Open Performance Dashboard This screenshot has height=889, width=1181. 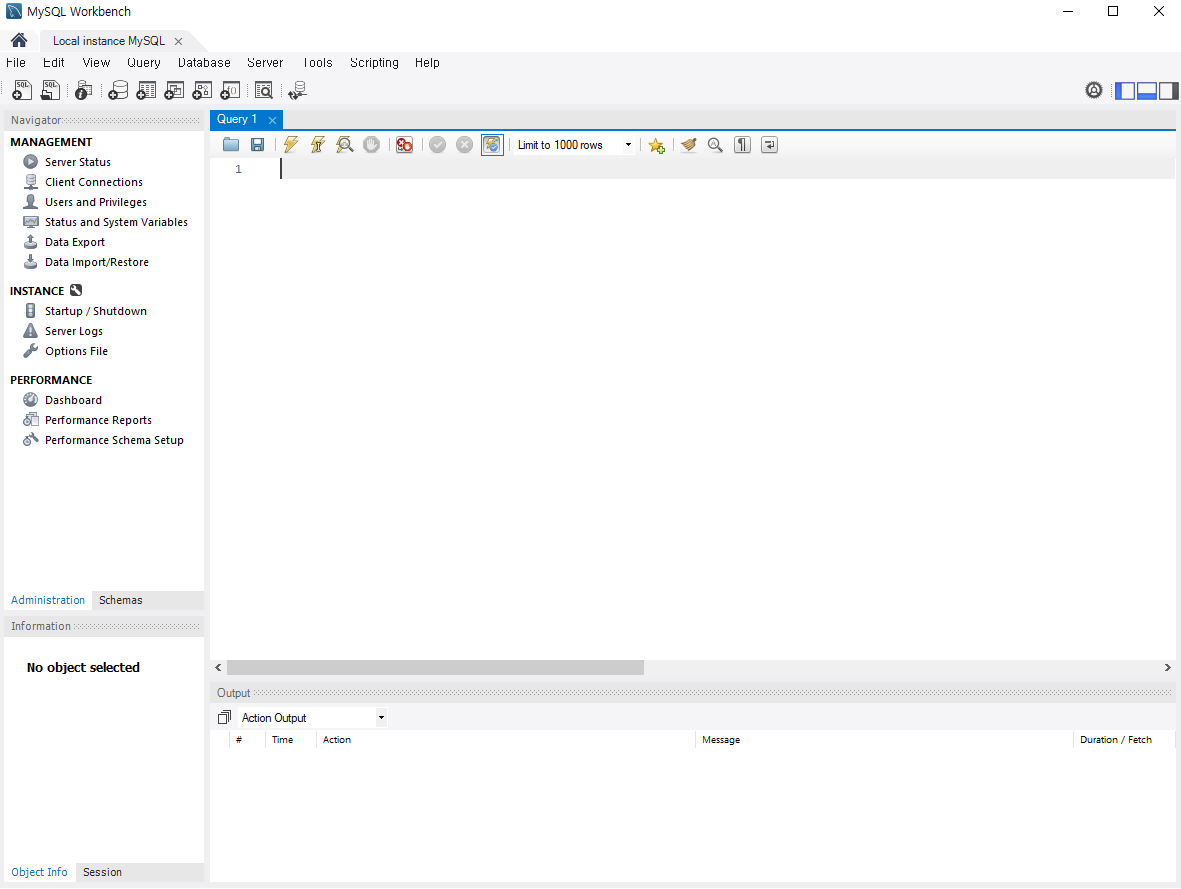coord(73,399)
